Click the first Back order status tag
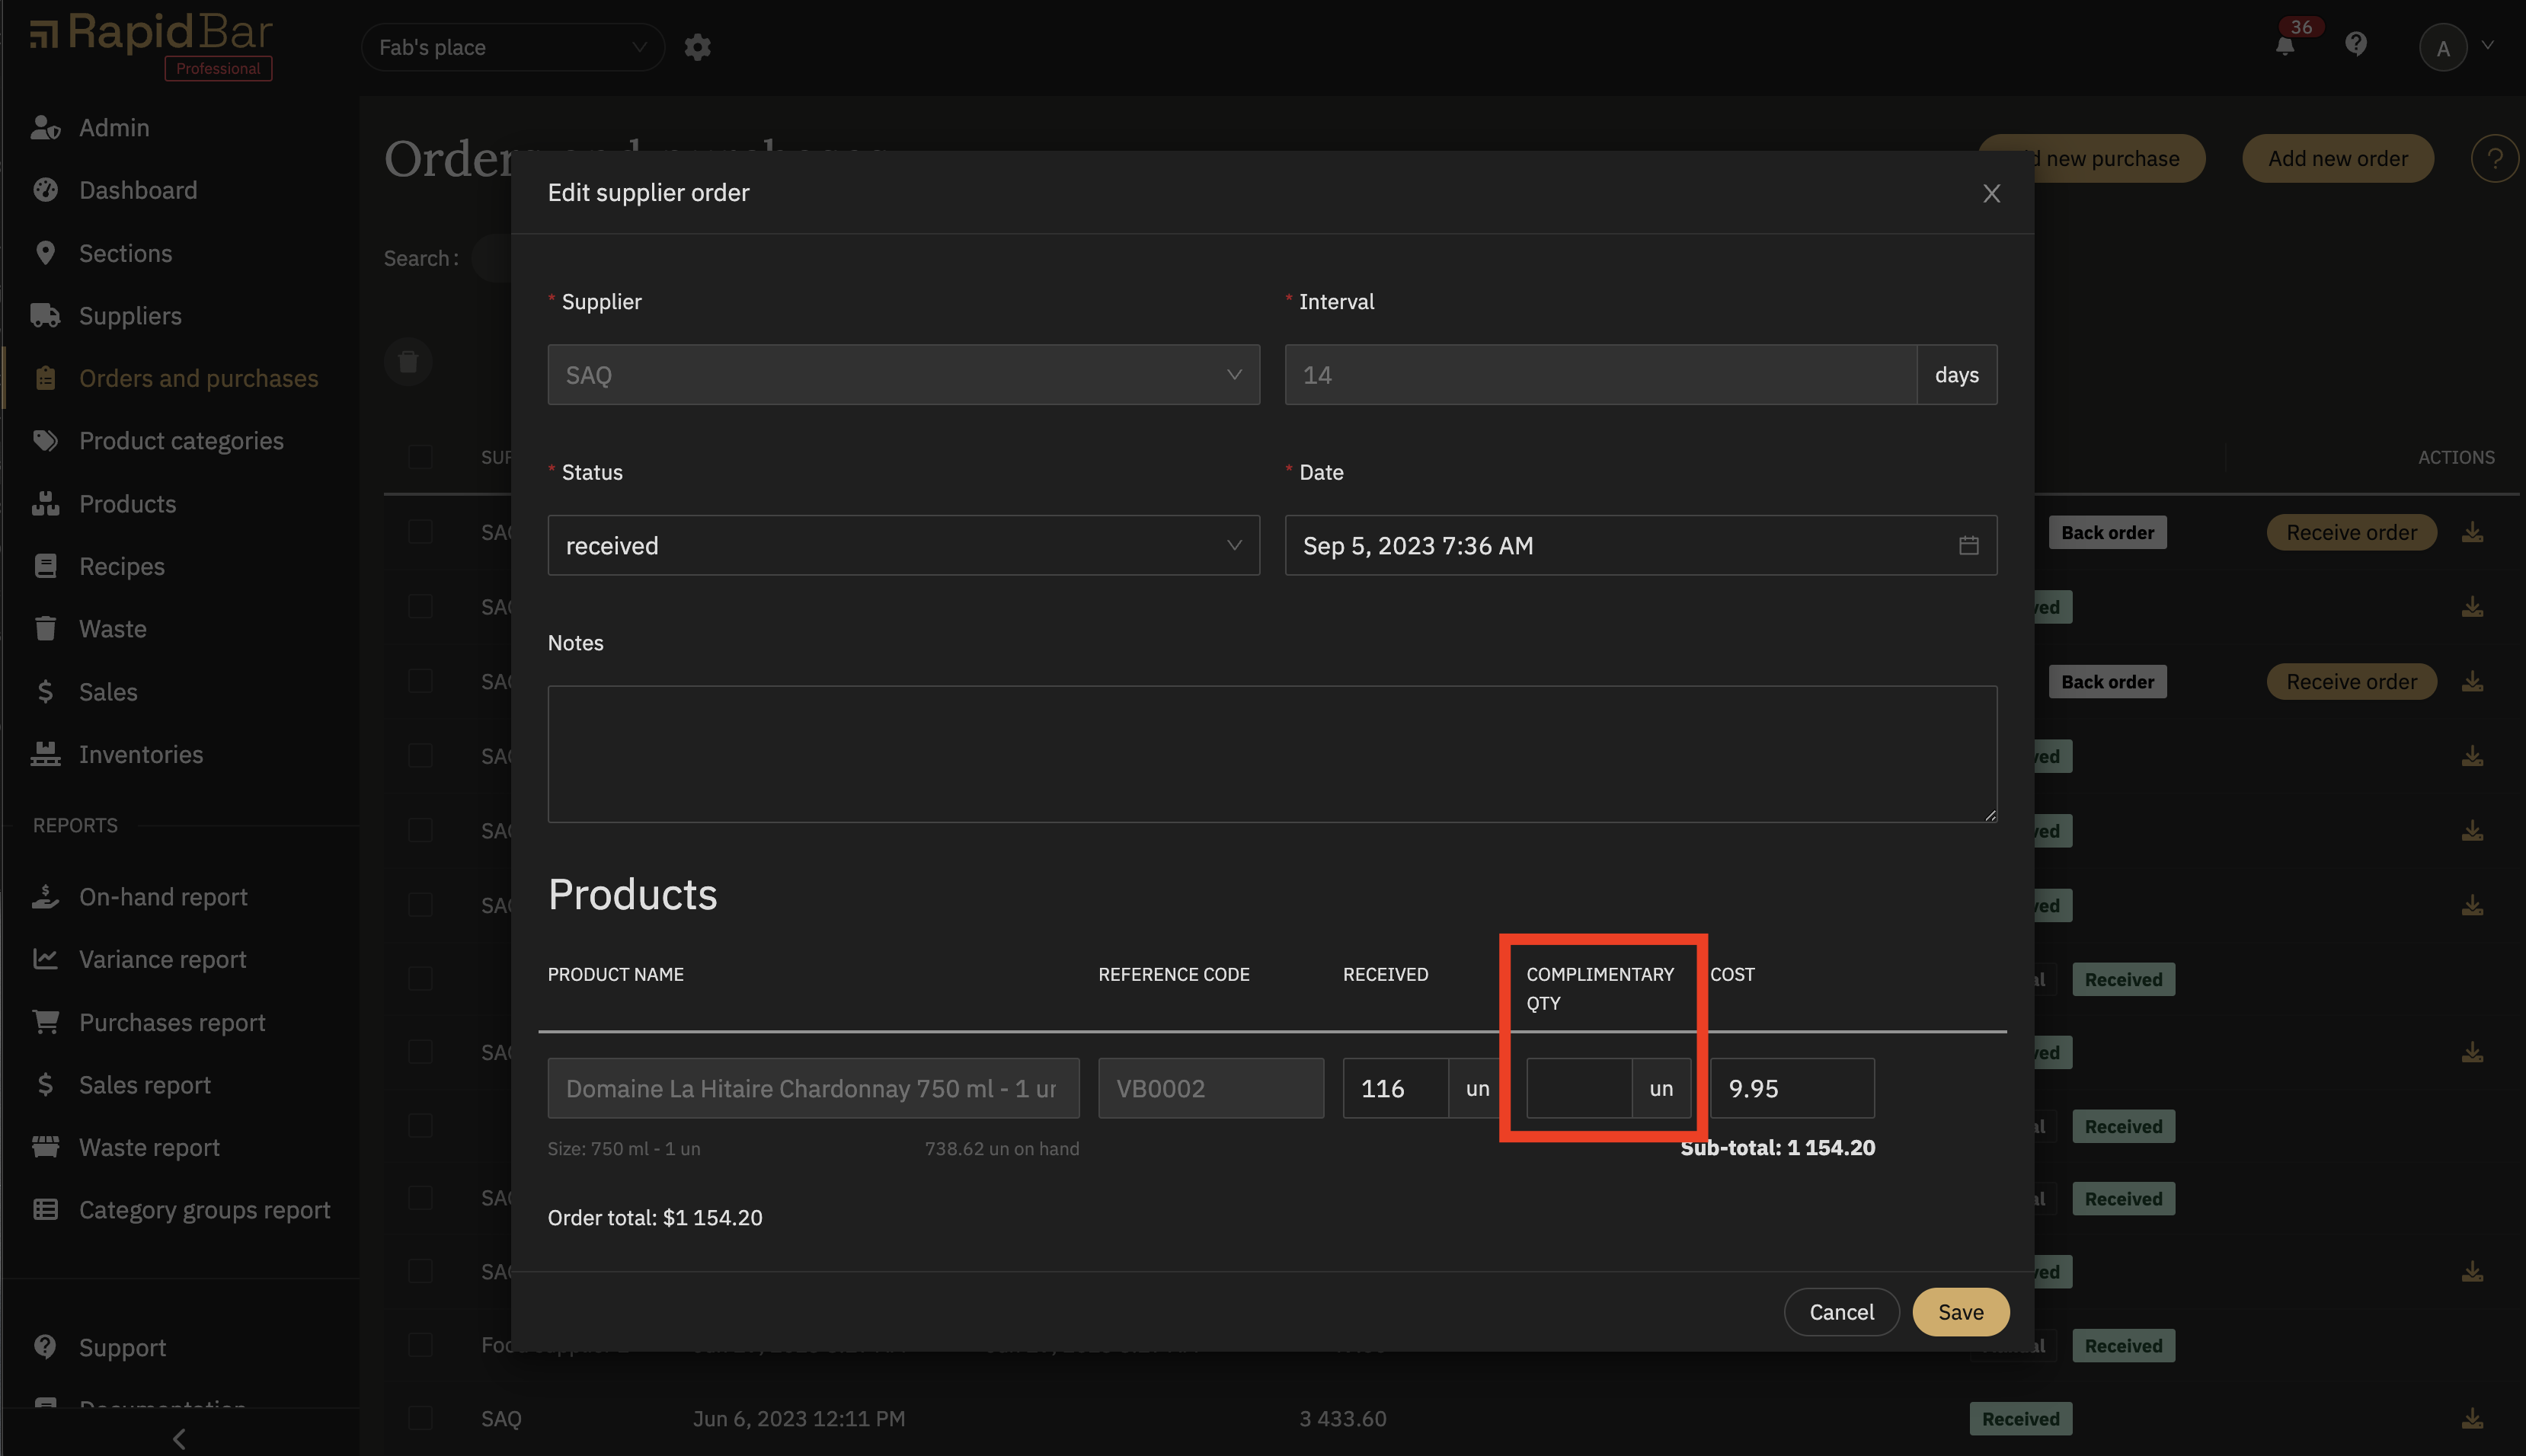Screen dimensions: 2526x1456 pyautogui.click(x=2107, y=532)
